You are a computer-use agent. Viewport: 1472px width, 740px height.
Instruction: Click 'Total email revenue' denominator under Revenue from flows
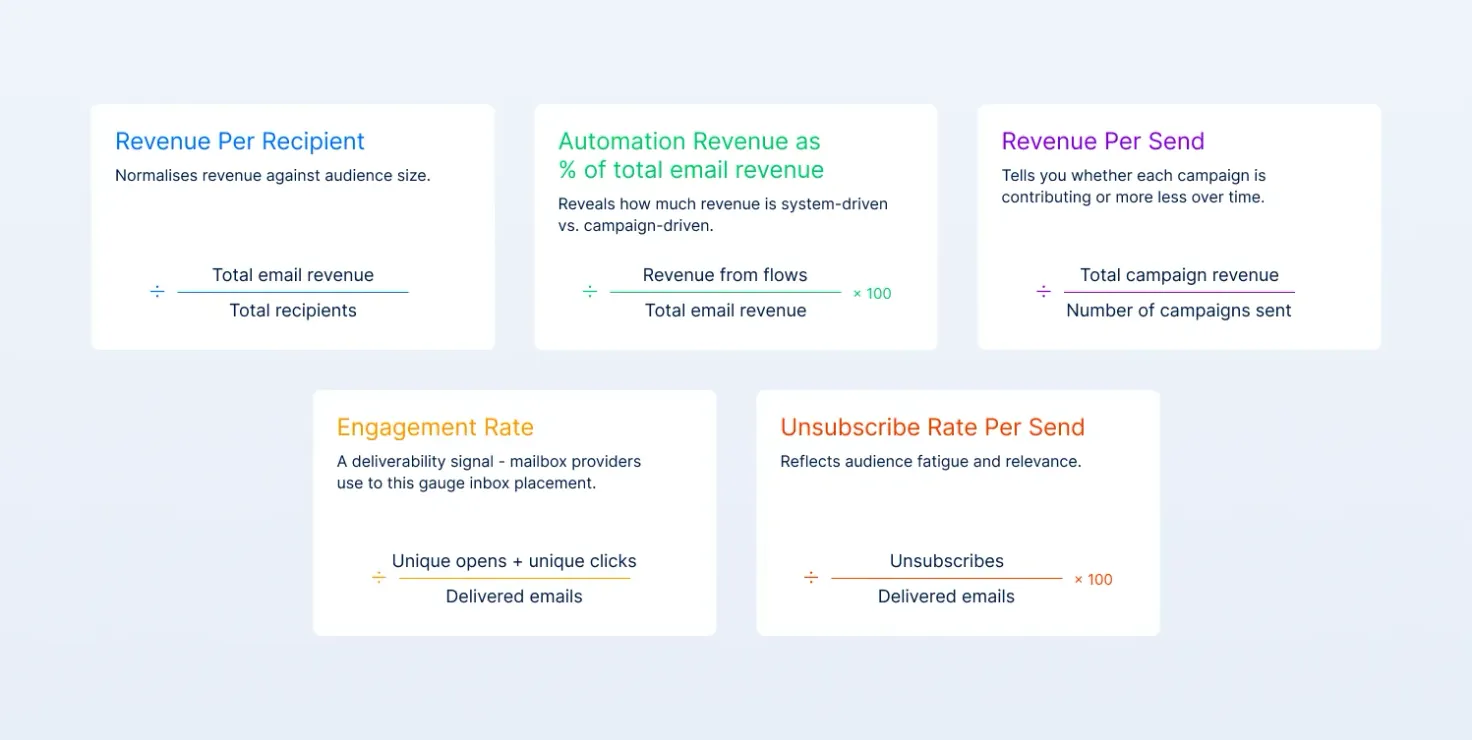725,310
